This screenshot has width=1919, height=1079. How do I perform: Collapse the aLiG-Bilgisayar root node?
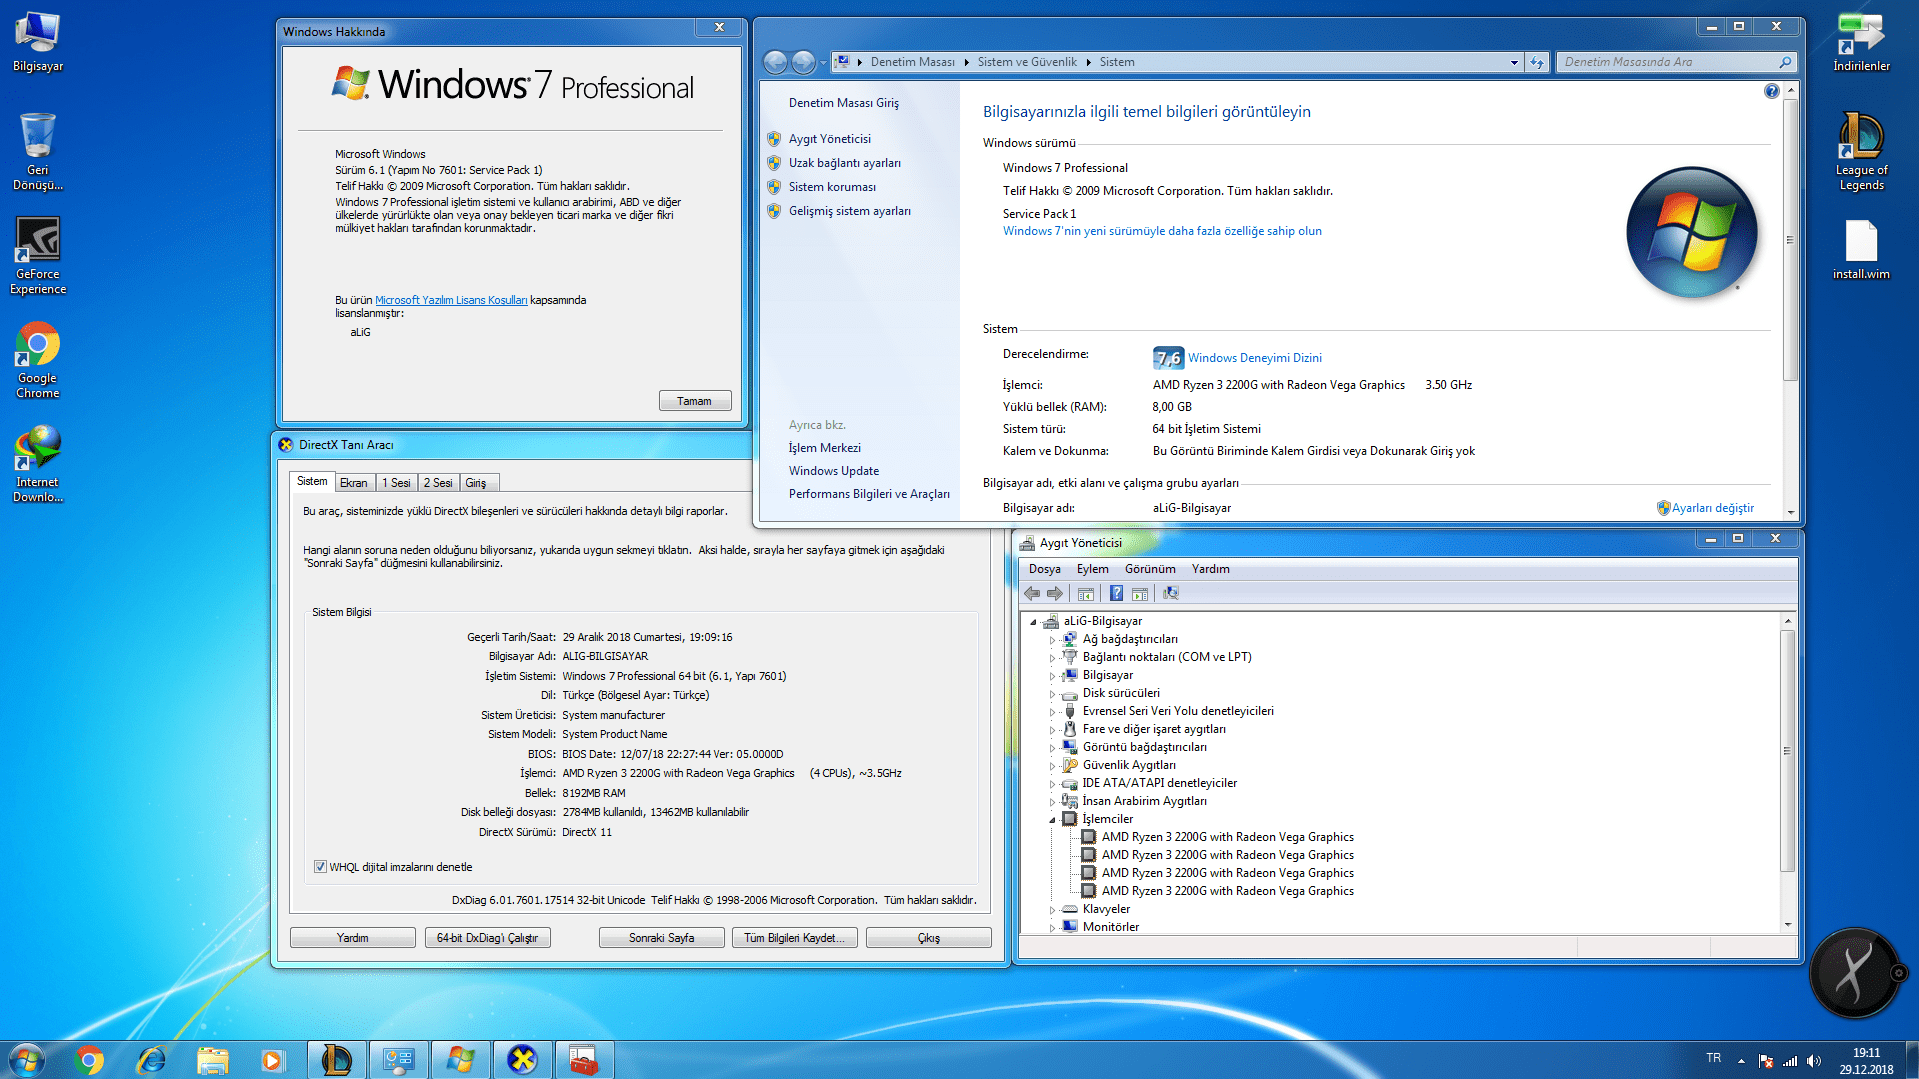coord(1033,621)
